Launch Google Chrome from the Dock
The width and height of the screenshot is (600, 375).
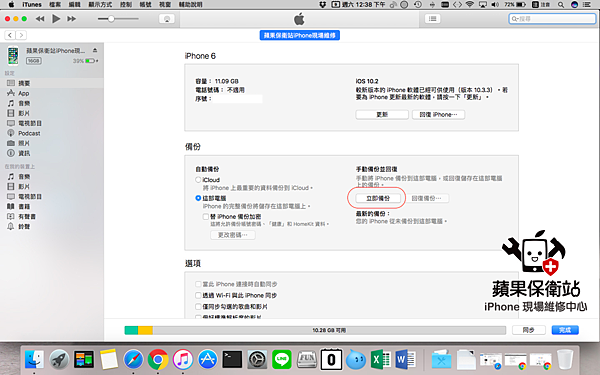point(158,360)
